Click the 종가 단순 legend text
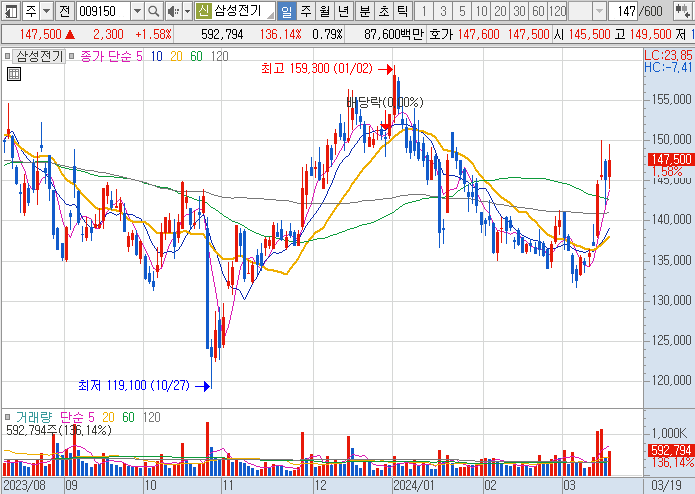The image size is (695, 494). (106, 56)
